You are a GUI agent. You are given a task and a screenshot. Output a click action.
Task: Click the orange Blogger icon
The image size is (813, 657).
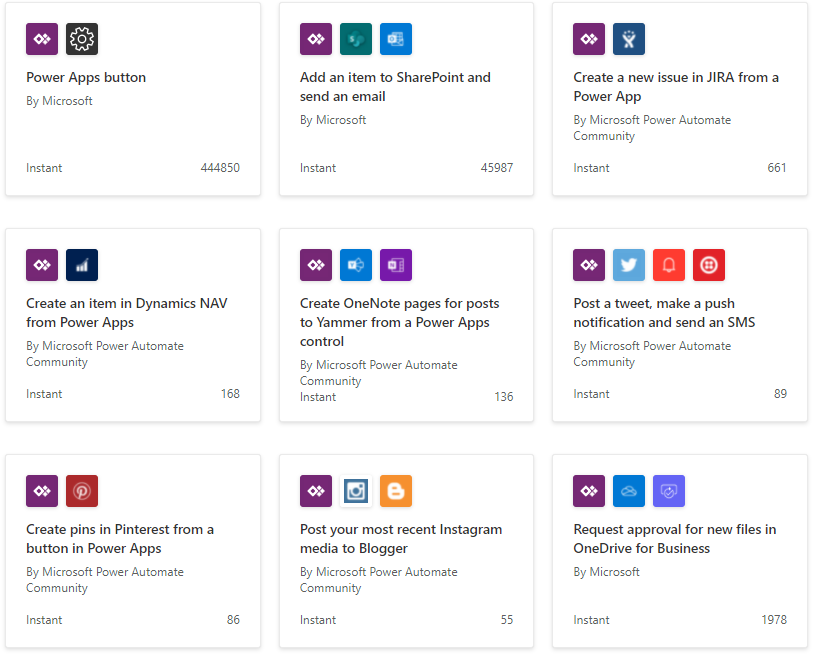pos(396,491)
